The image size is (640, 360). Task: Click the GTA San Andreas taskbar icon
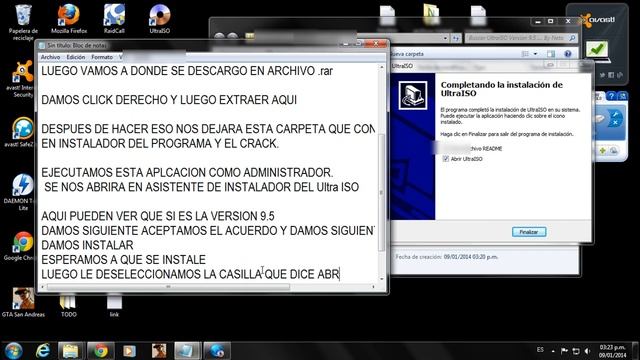(159, 351)
